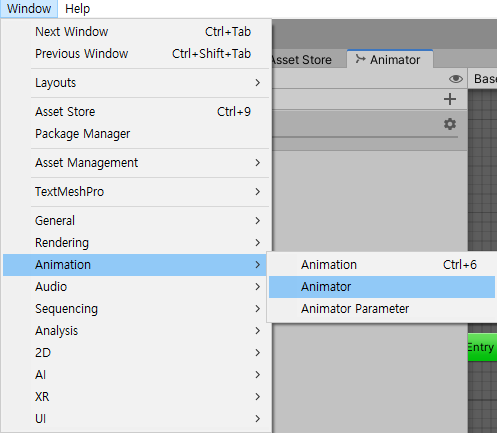Open Animation window with Ctrl+6 entry
This screenshot has width=497, height=433.
tap(382, 265)
